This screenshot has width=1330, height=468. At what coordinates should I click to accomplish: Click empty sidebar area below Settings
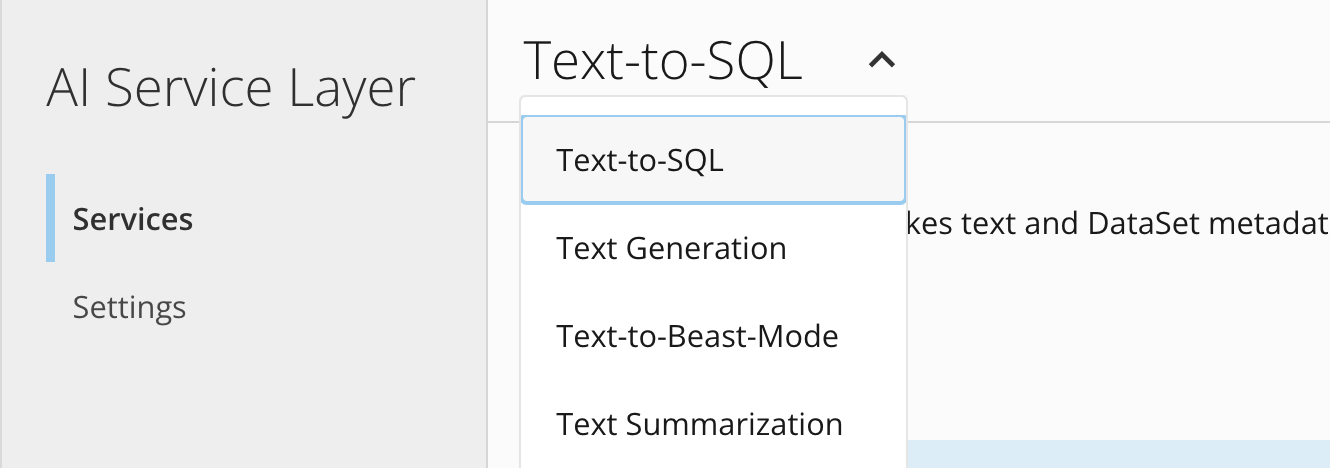(x=240, y=400)
